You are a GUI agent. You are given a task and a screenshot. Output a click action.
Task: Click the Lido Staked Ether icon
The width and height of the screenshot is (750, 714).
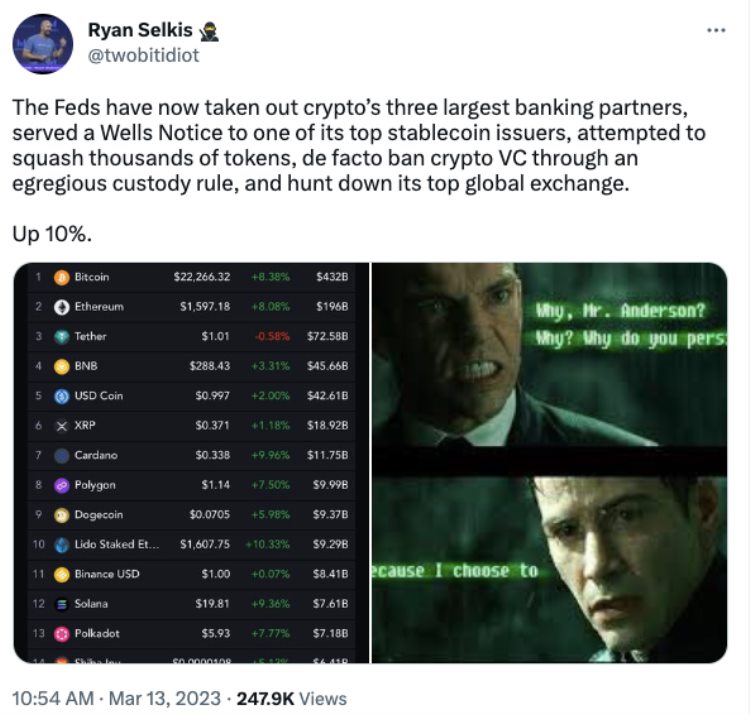coord(60,544)
